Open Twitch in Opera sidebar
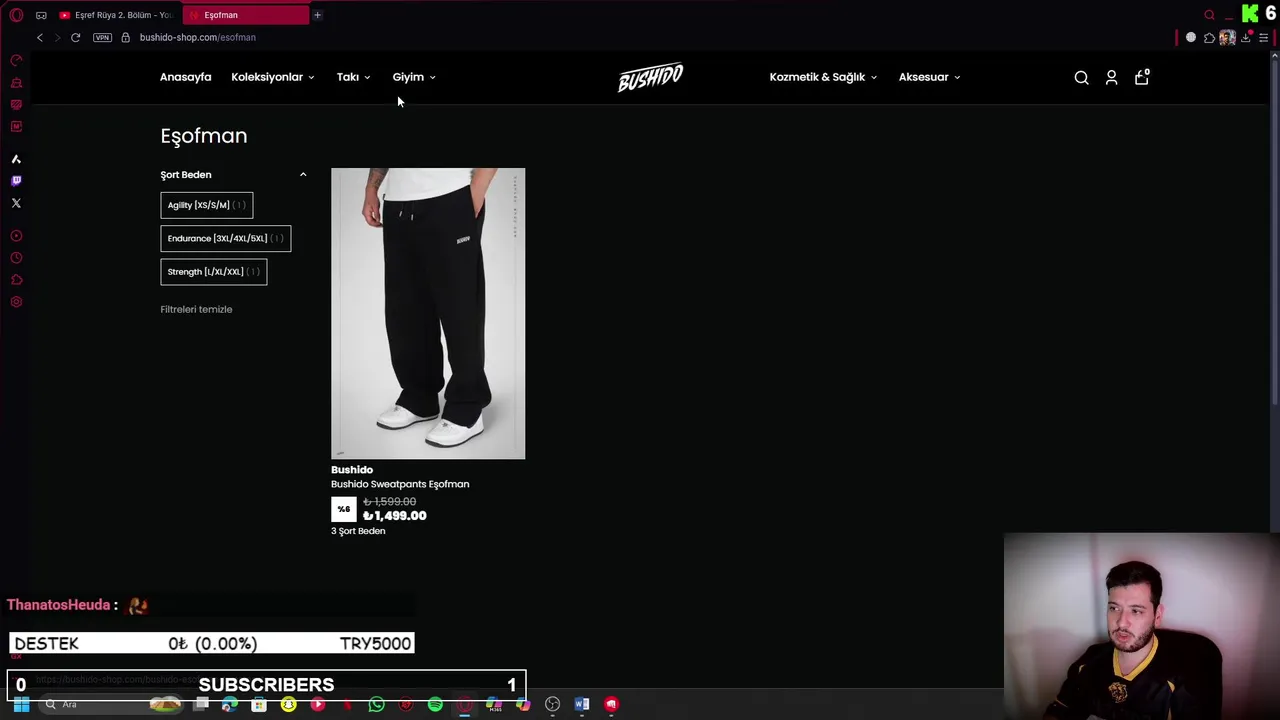Screen dimensions: 1280x720 (x=16, y=181)
